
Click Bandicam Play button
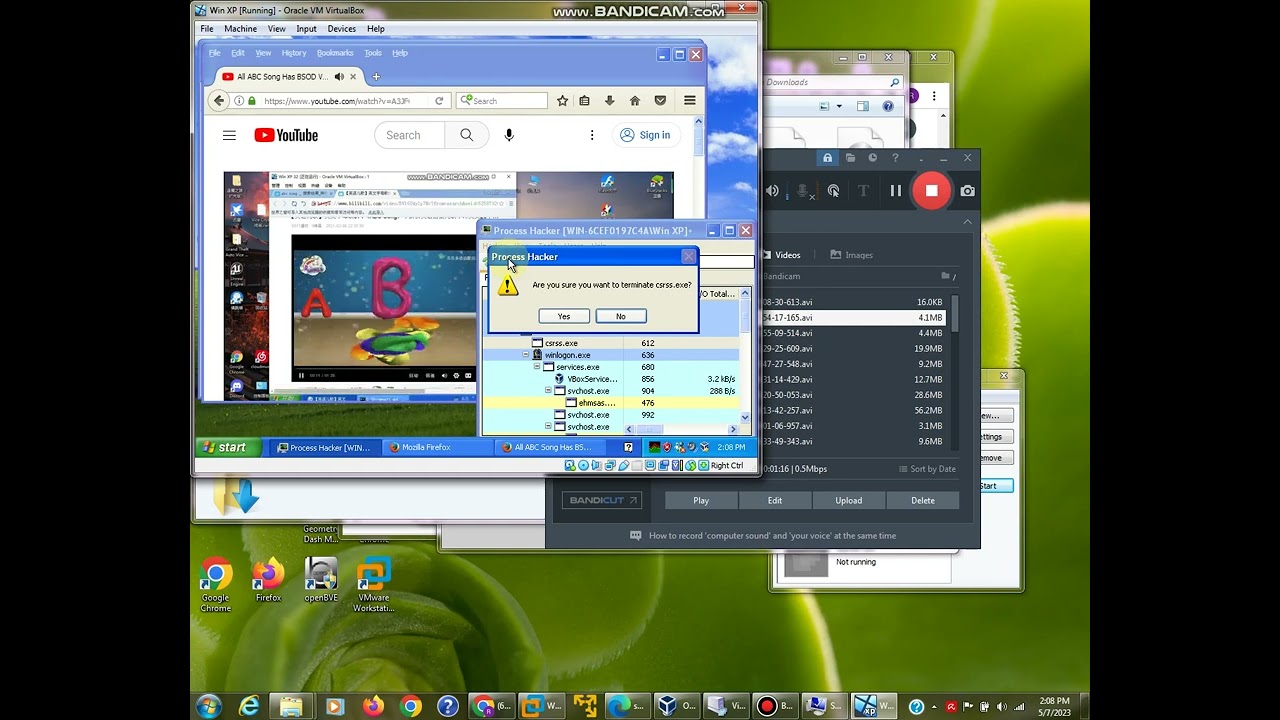point(701,500)
